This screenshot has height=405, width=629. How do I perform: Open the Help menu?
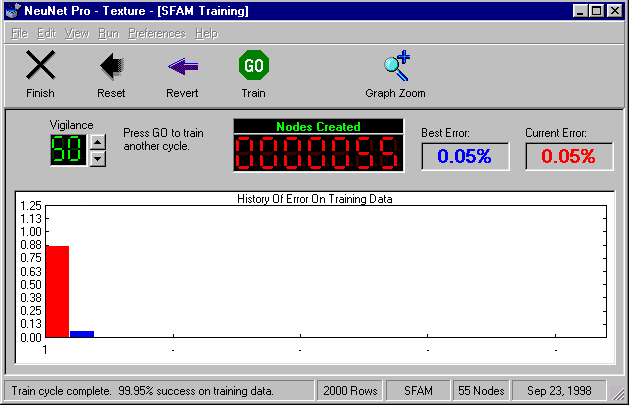(x=206, y=33)
